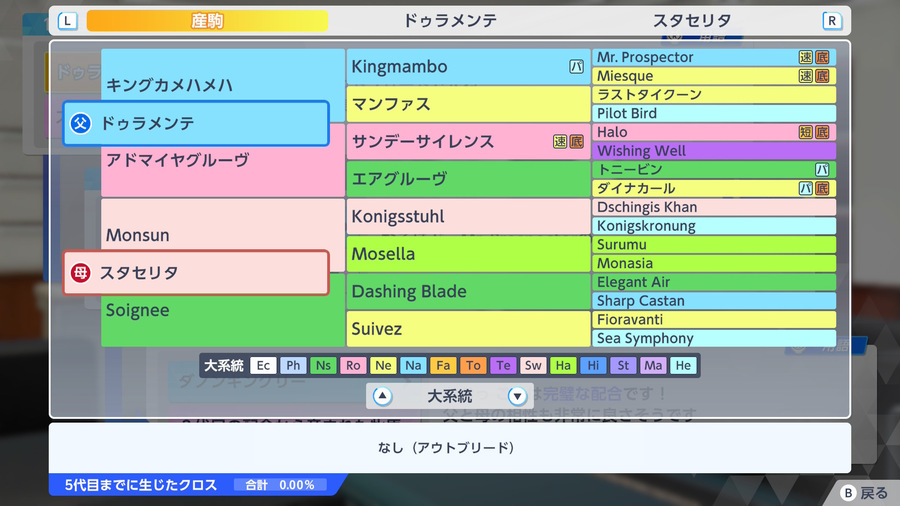Click the red 母 dam icon
This screenshot has width=900, height=506.
(x=80, y=273)
